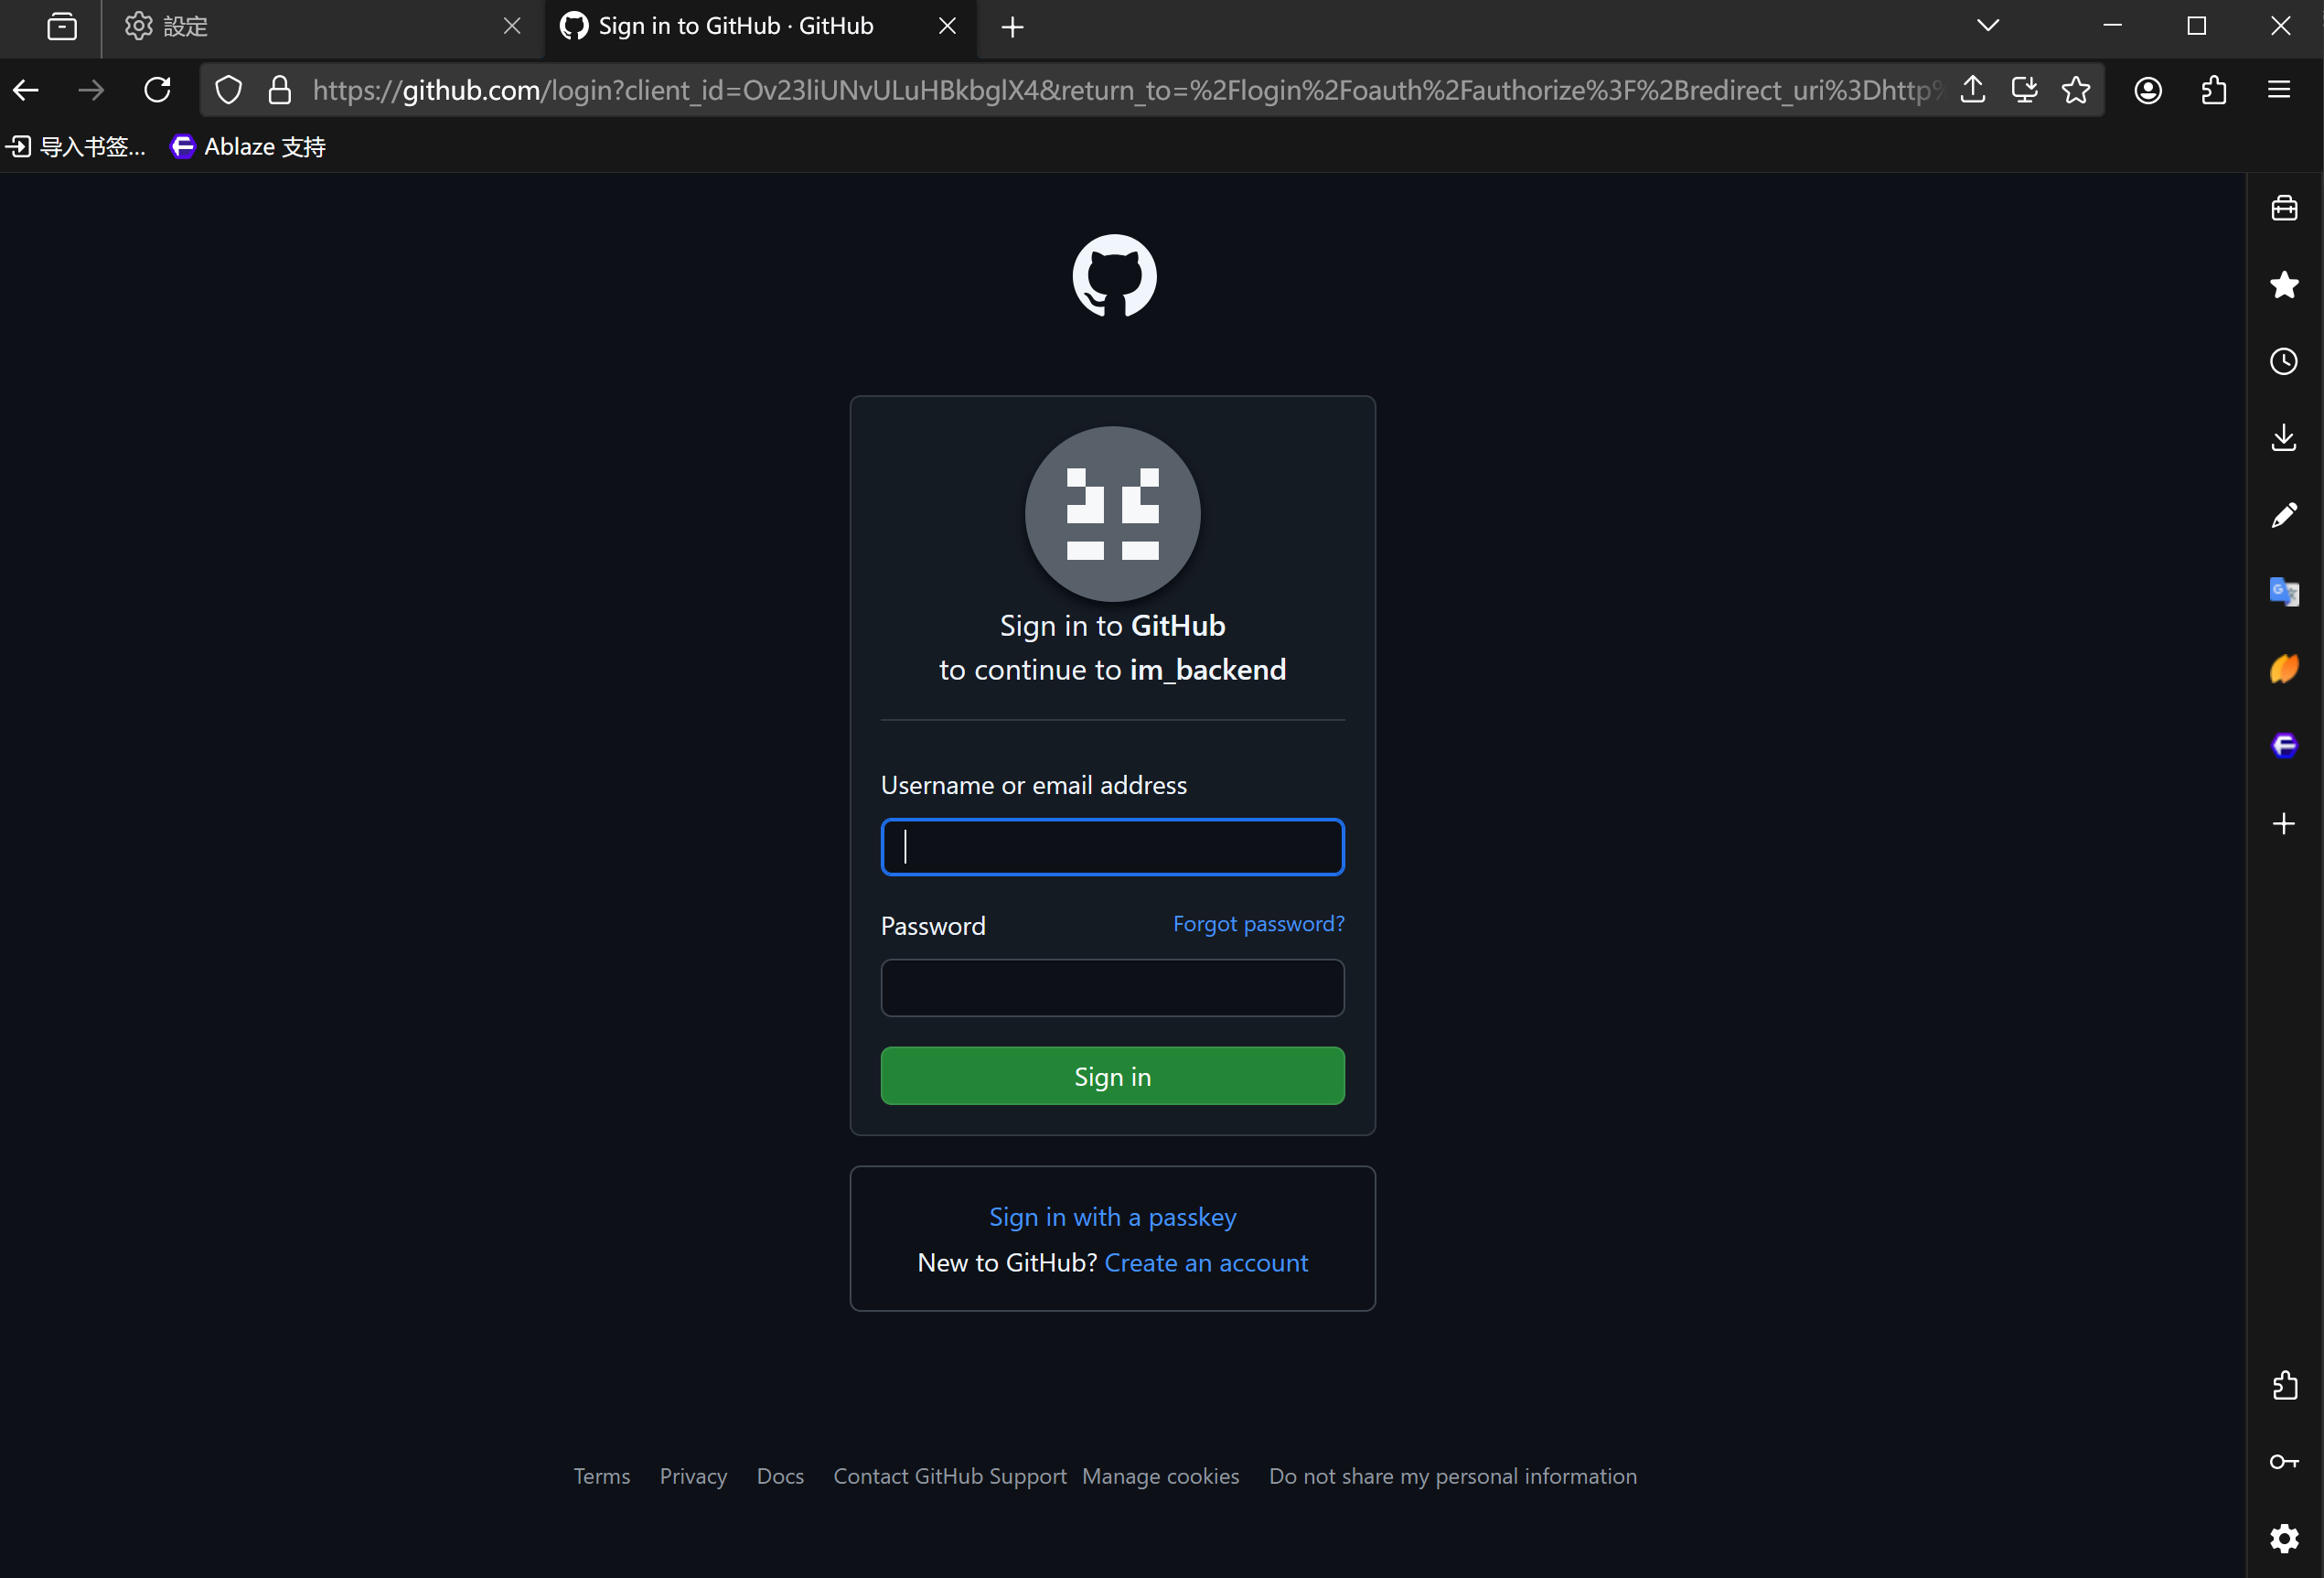Bookmark this page with the star icon
Screen dimensions: 2324x1578
tap(2076, 90)
